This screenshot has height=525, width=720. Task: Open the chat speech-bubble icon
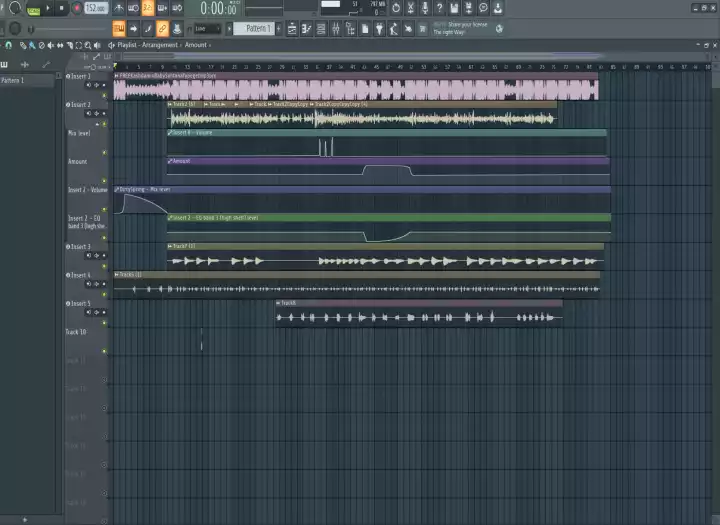pos(483,8)
